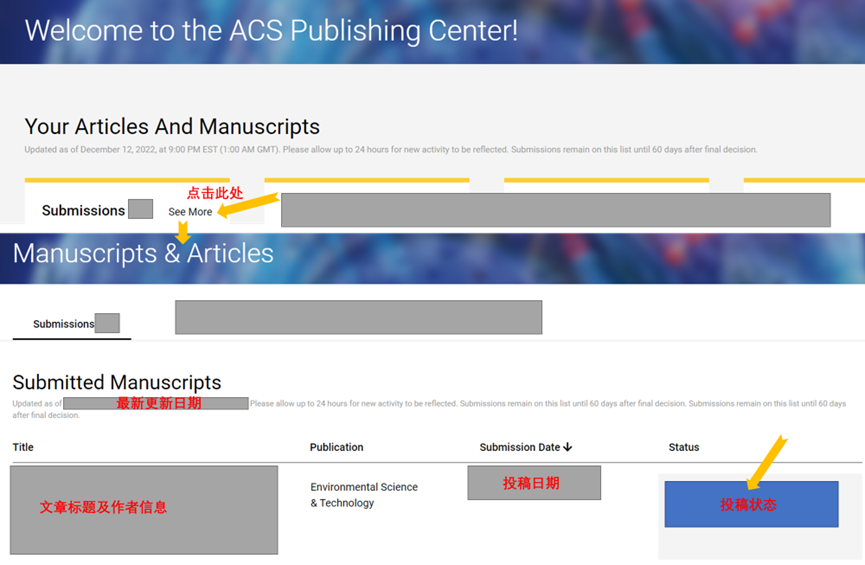Select the upper Submissions tab under Your Articles

(83, 211)
